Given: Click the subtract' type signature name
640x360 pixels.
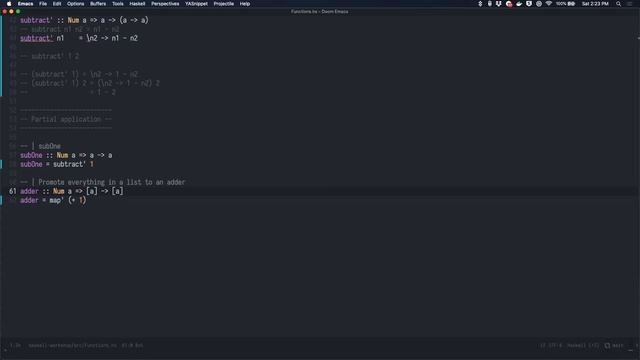Looking at the screenshot, I should [x=36, y=20].
